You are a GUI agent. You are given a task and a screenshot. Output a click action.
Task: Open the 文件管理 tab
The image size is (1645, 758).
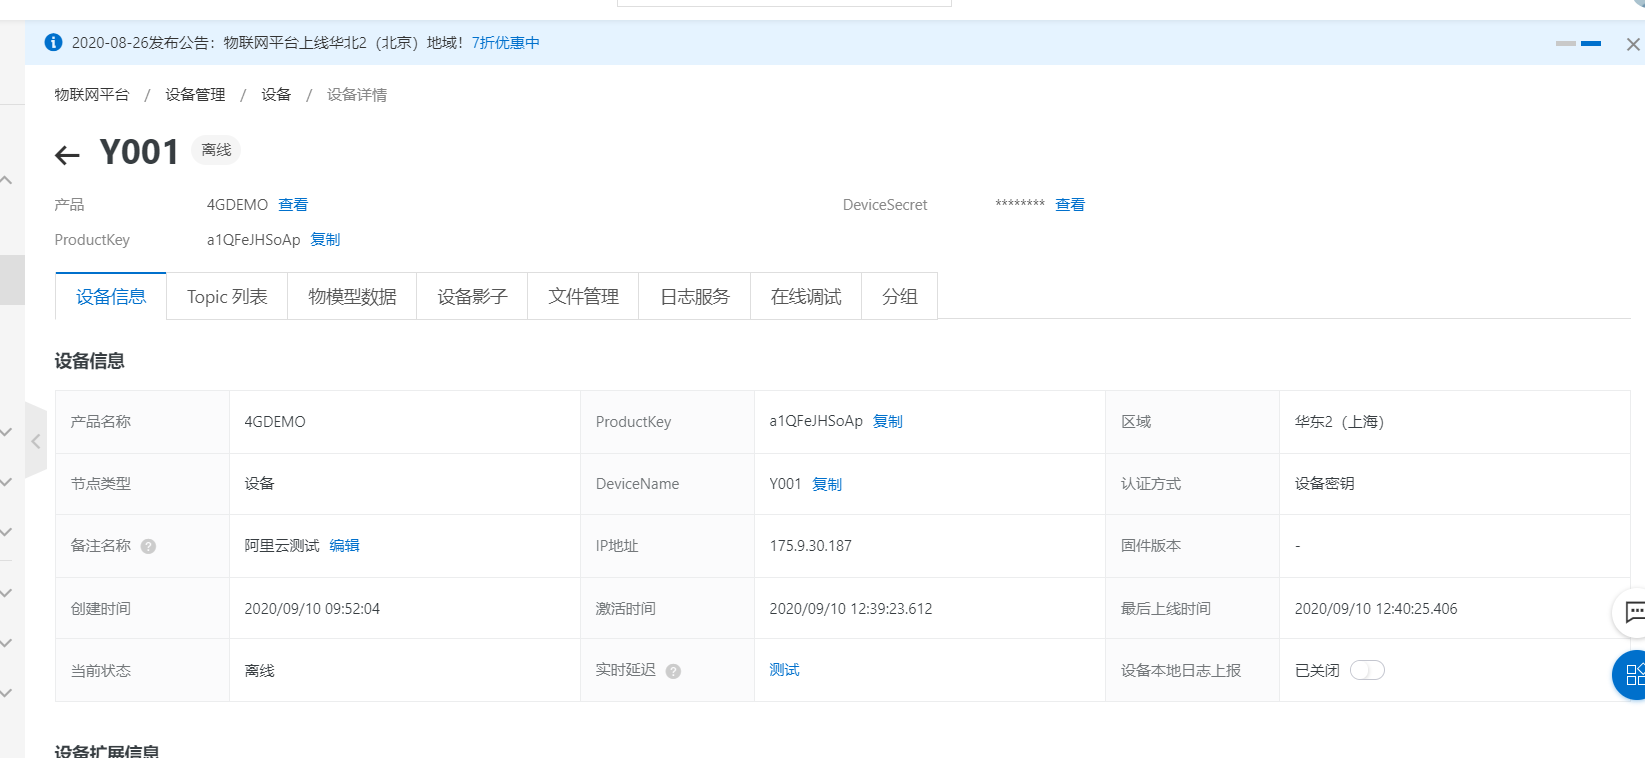click(583, 297)
